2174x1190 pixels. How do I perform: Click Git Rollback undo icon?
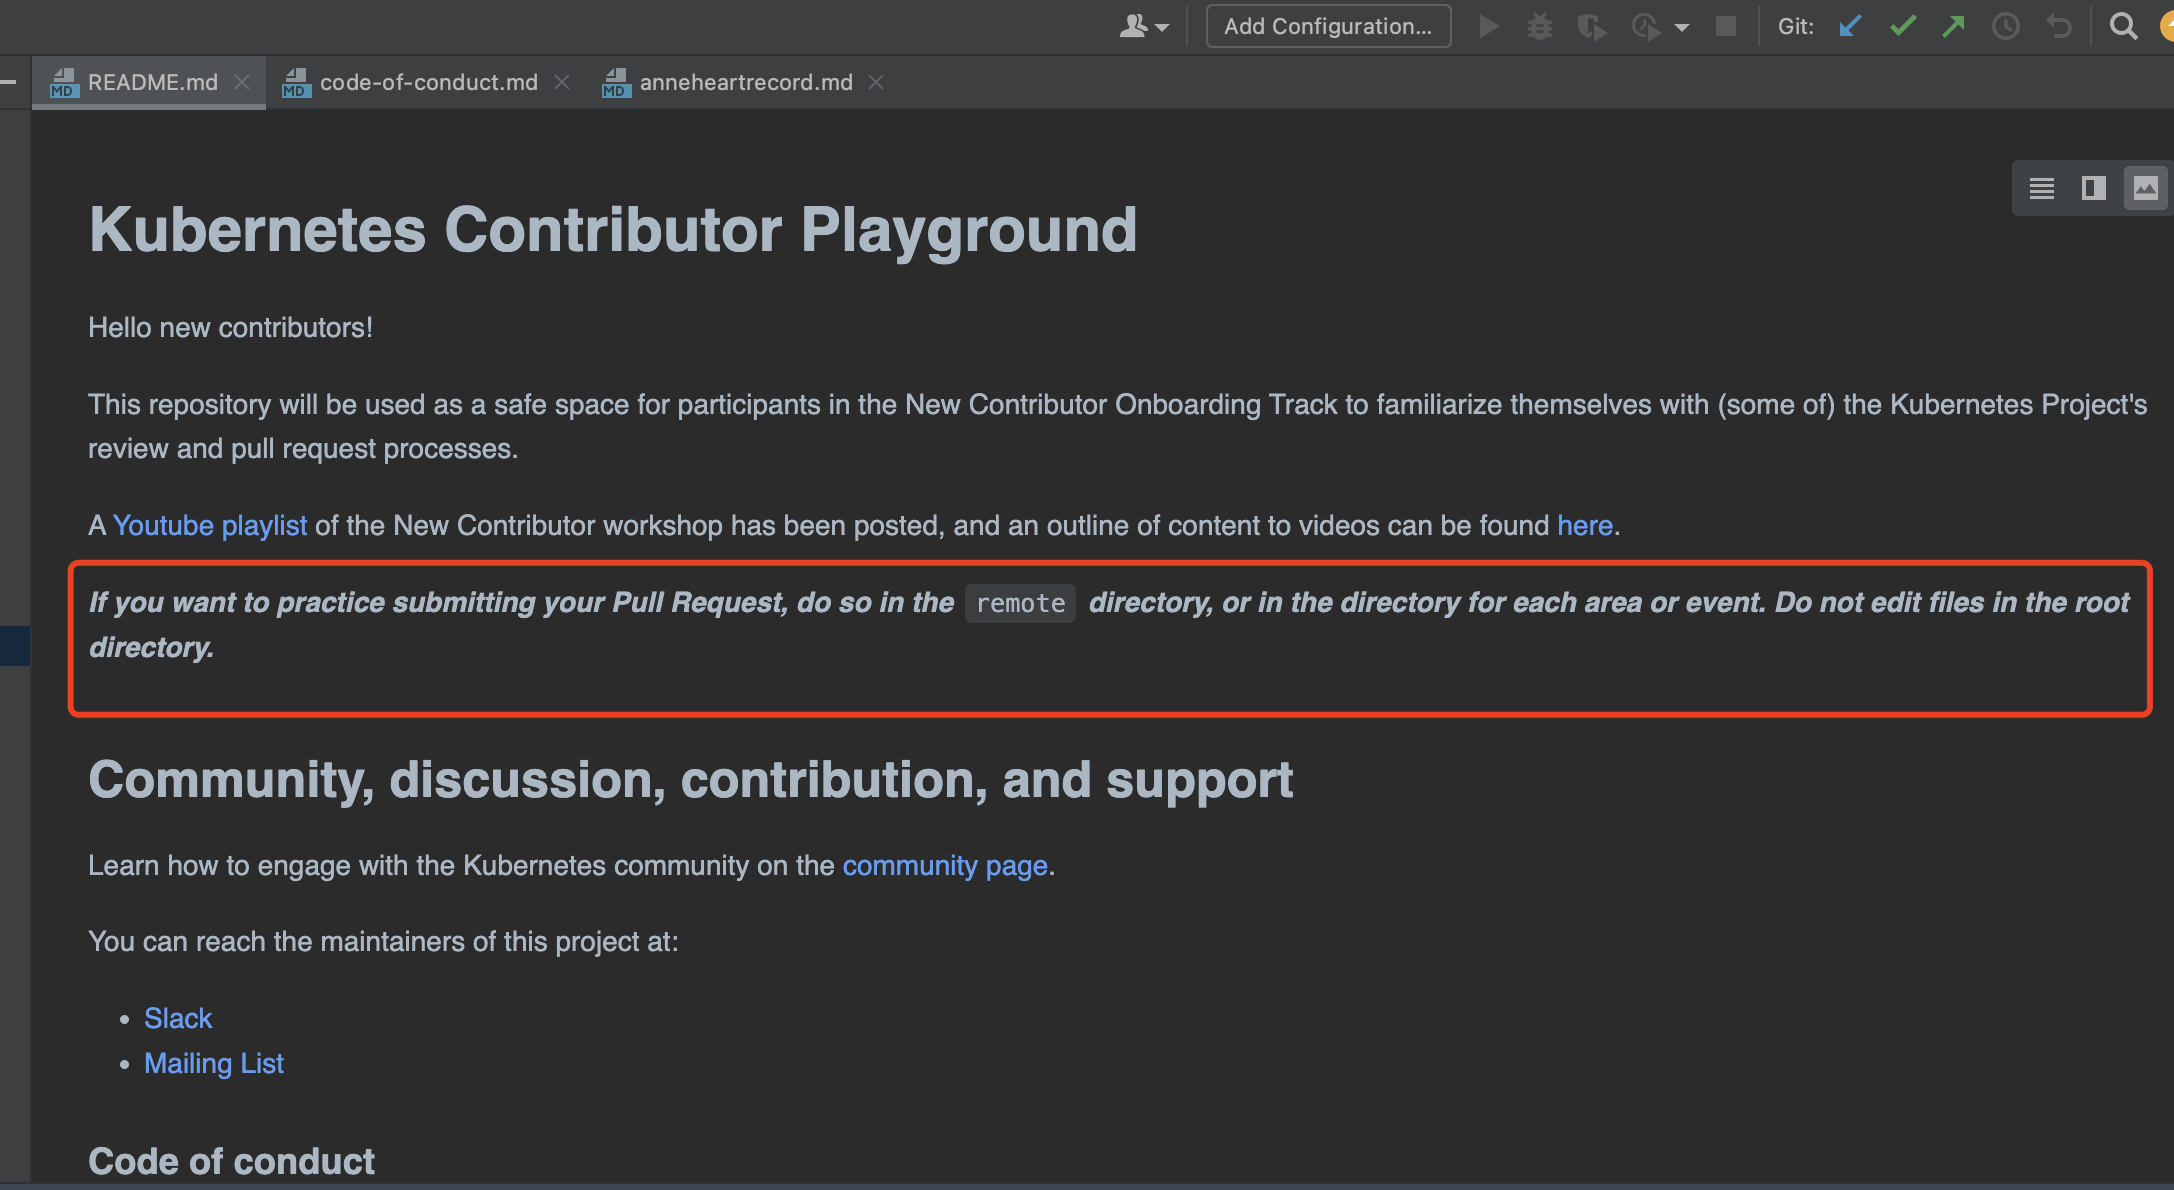[2059, 26]
